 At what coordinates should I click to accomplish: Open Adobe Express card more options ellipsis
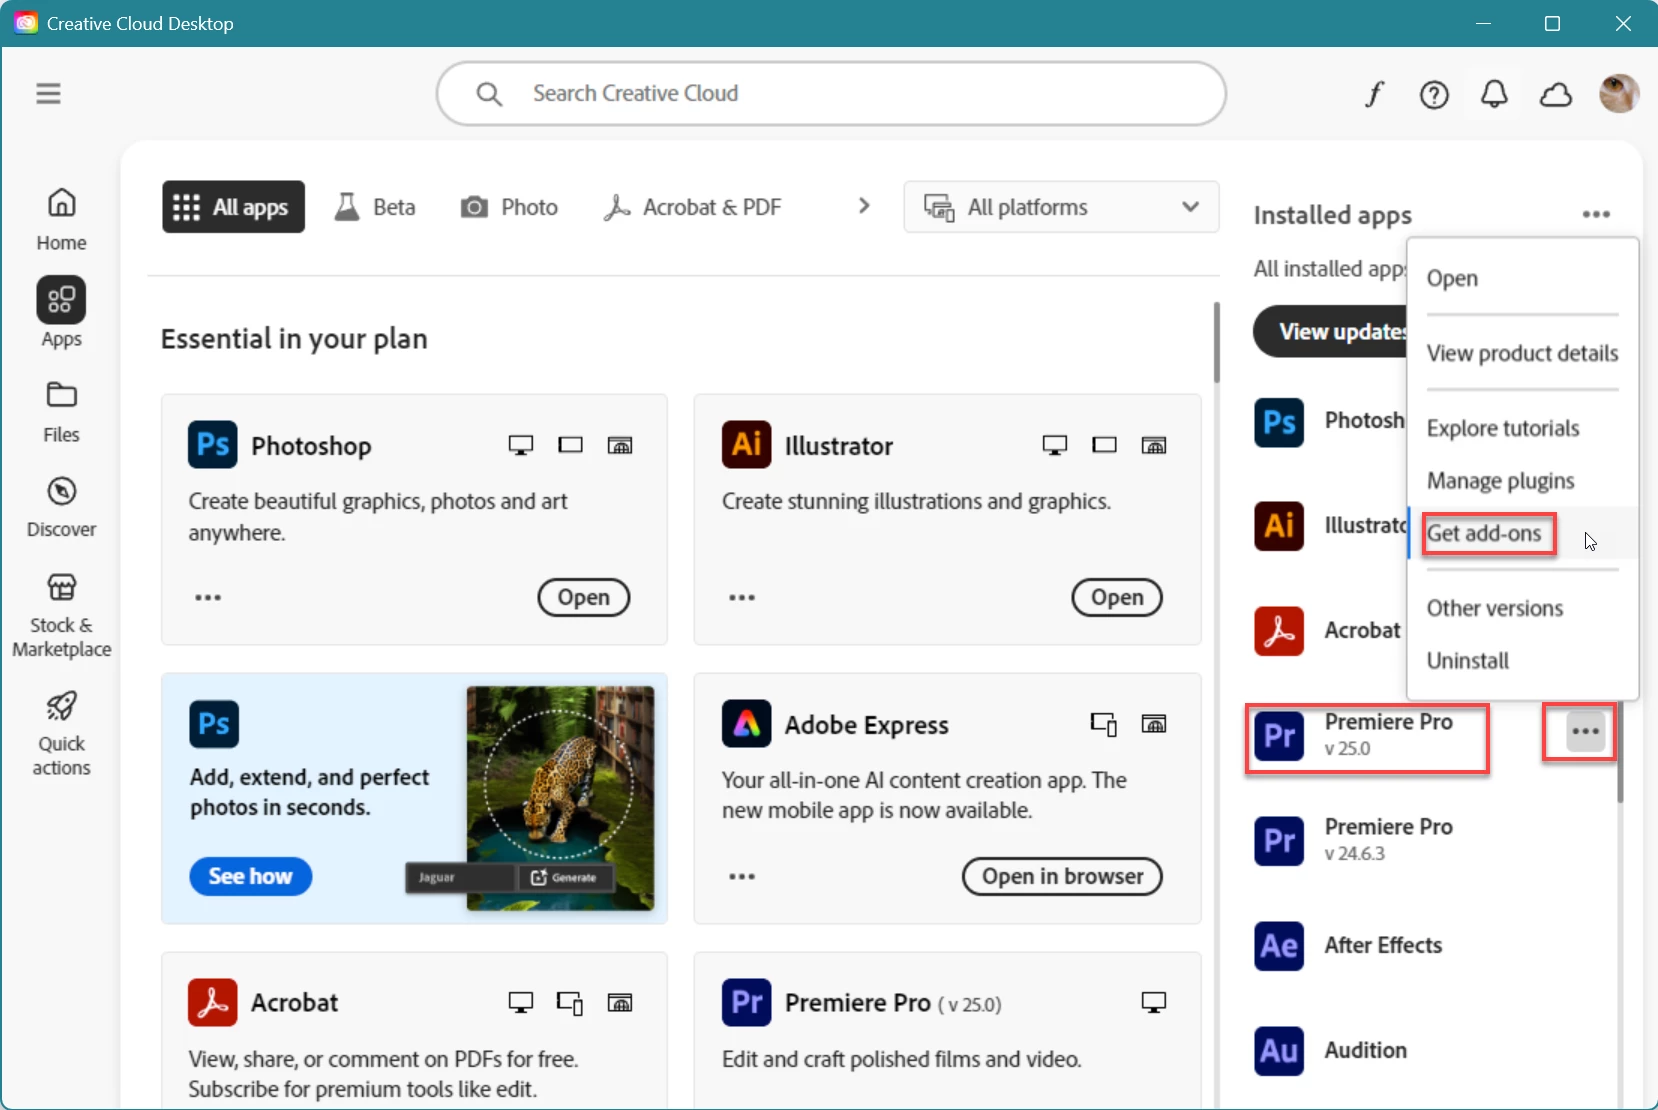[742, 876]
